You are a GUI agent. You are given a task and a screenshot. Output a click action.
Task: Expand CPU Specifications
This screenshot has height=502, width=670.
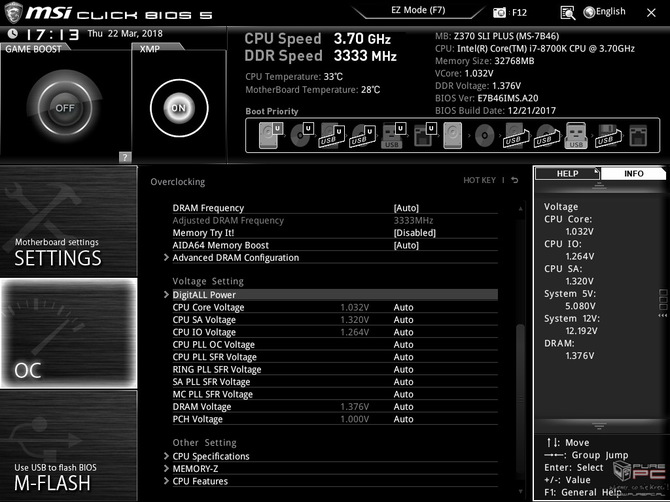click(211, 456)
